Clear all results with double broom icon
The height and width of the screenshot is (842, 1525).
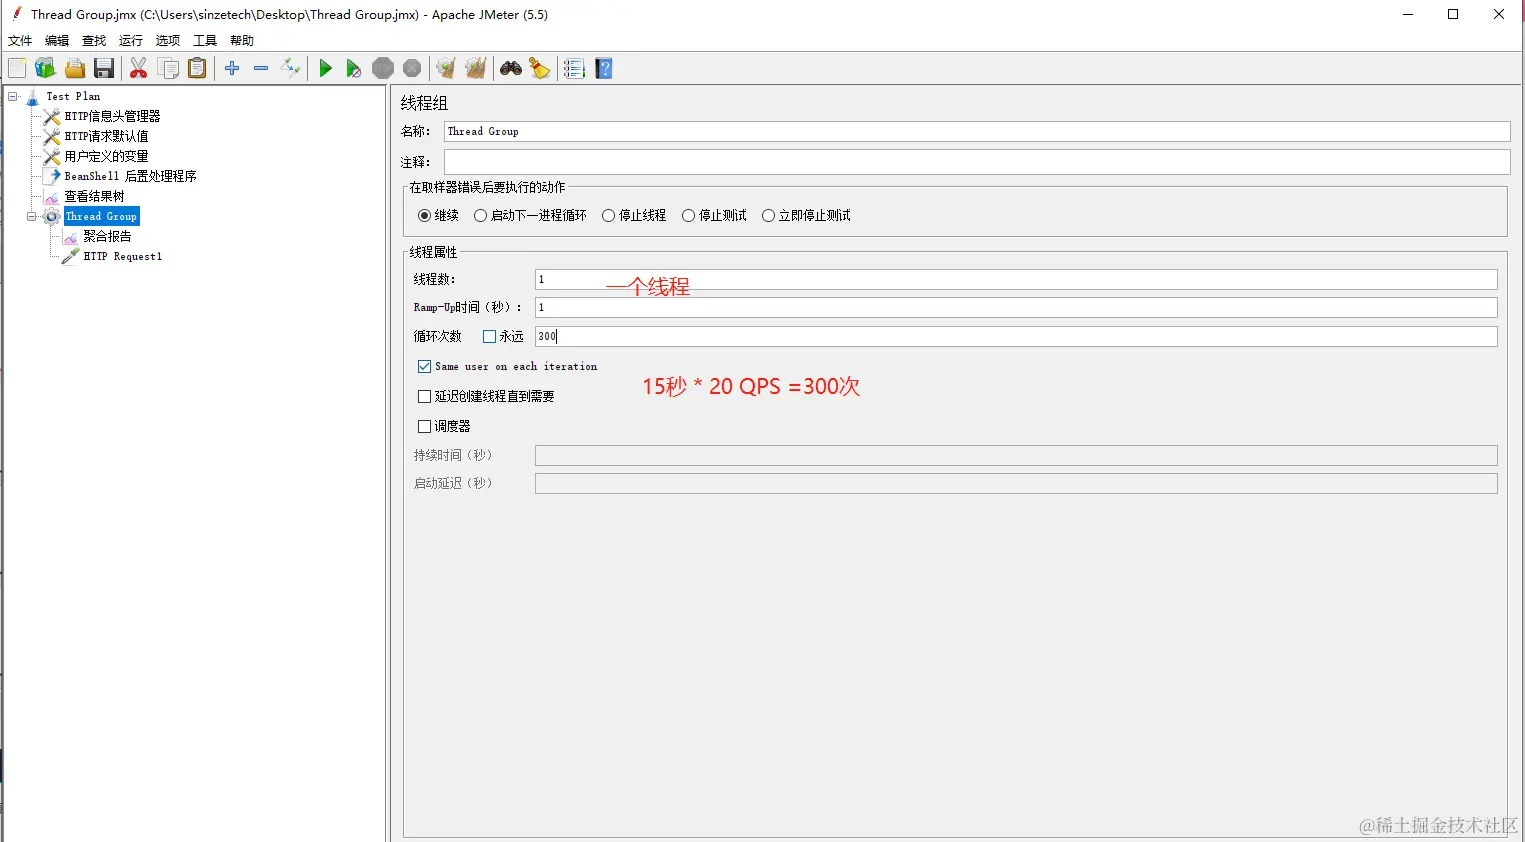pyautogui.click(x=476, y=68)
